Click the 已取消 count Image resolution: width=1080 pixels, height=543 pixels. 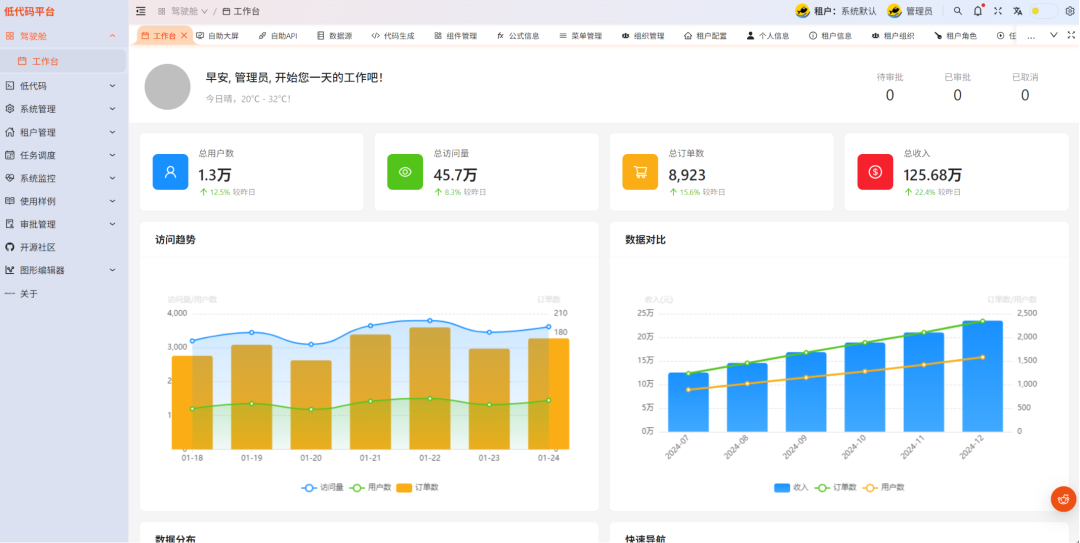1025,95
